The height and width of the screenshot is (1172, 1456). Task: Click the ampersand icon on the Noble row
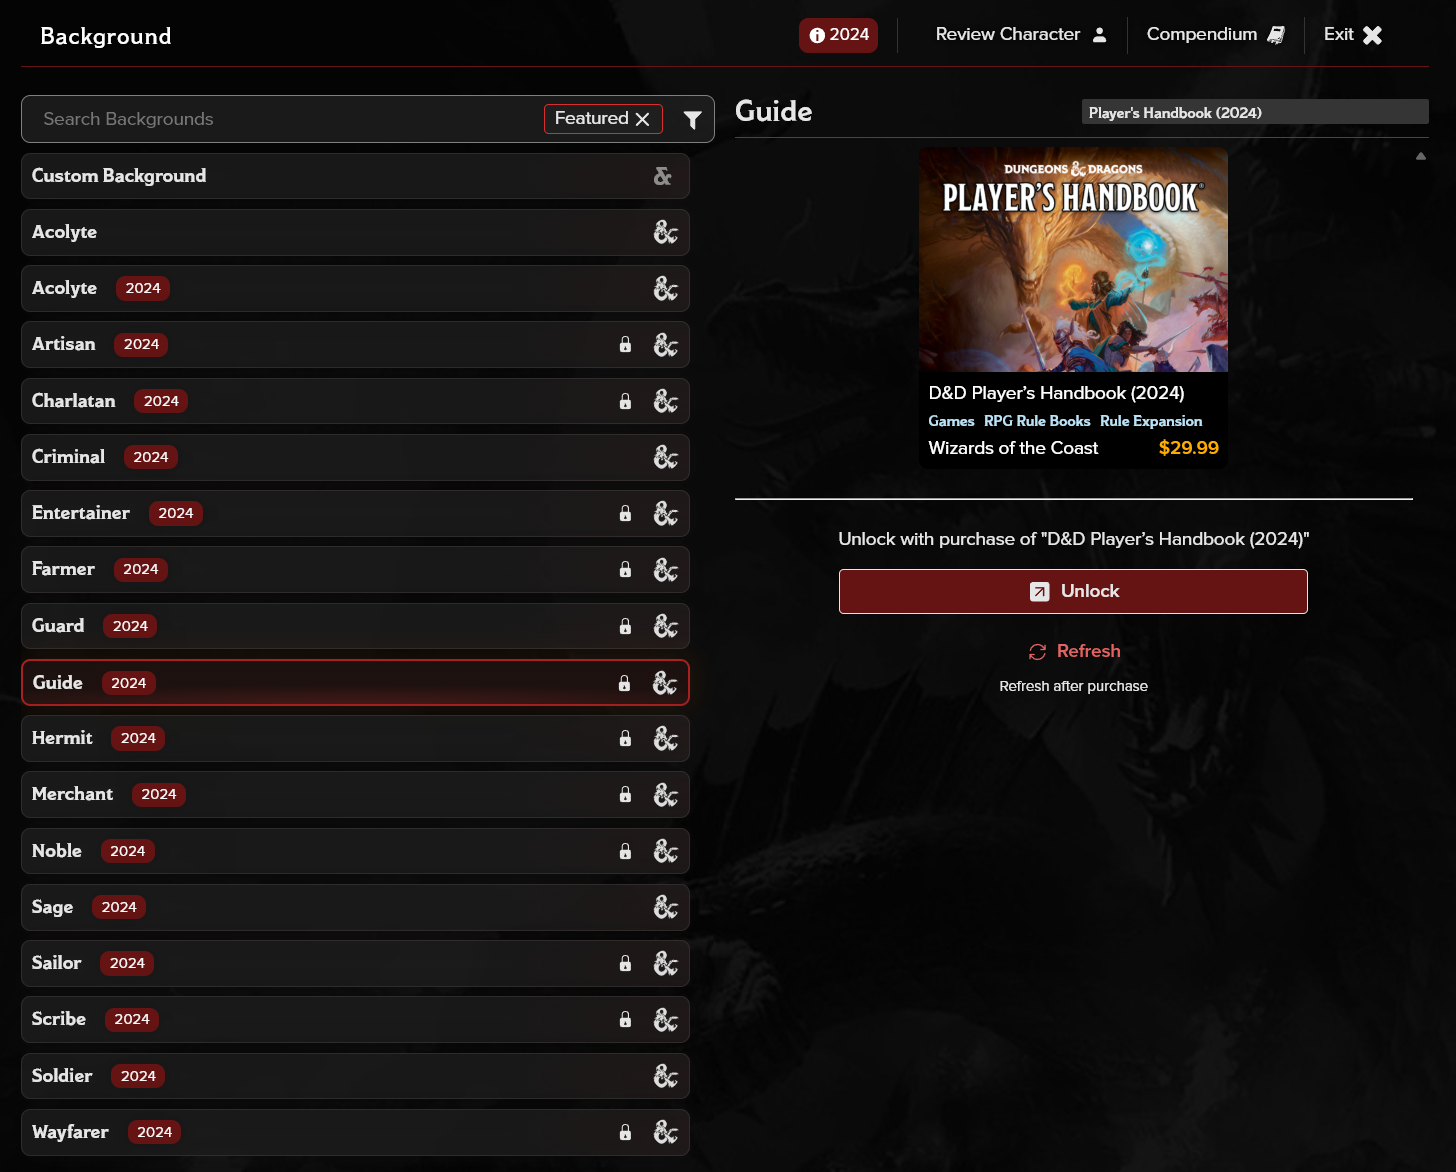[x=665, y=851]
